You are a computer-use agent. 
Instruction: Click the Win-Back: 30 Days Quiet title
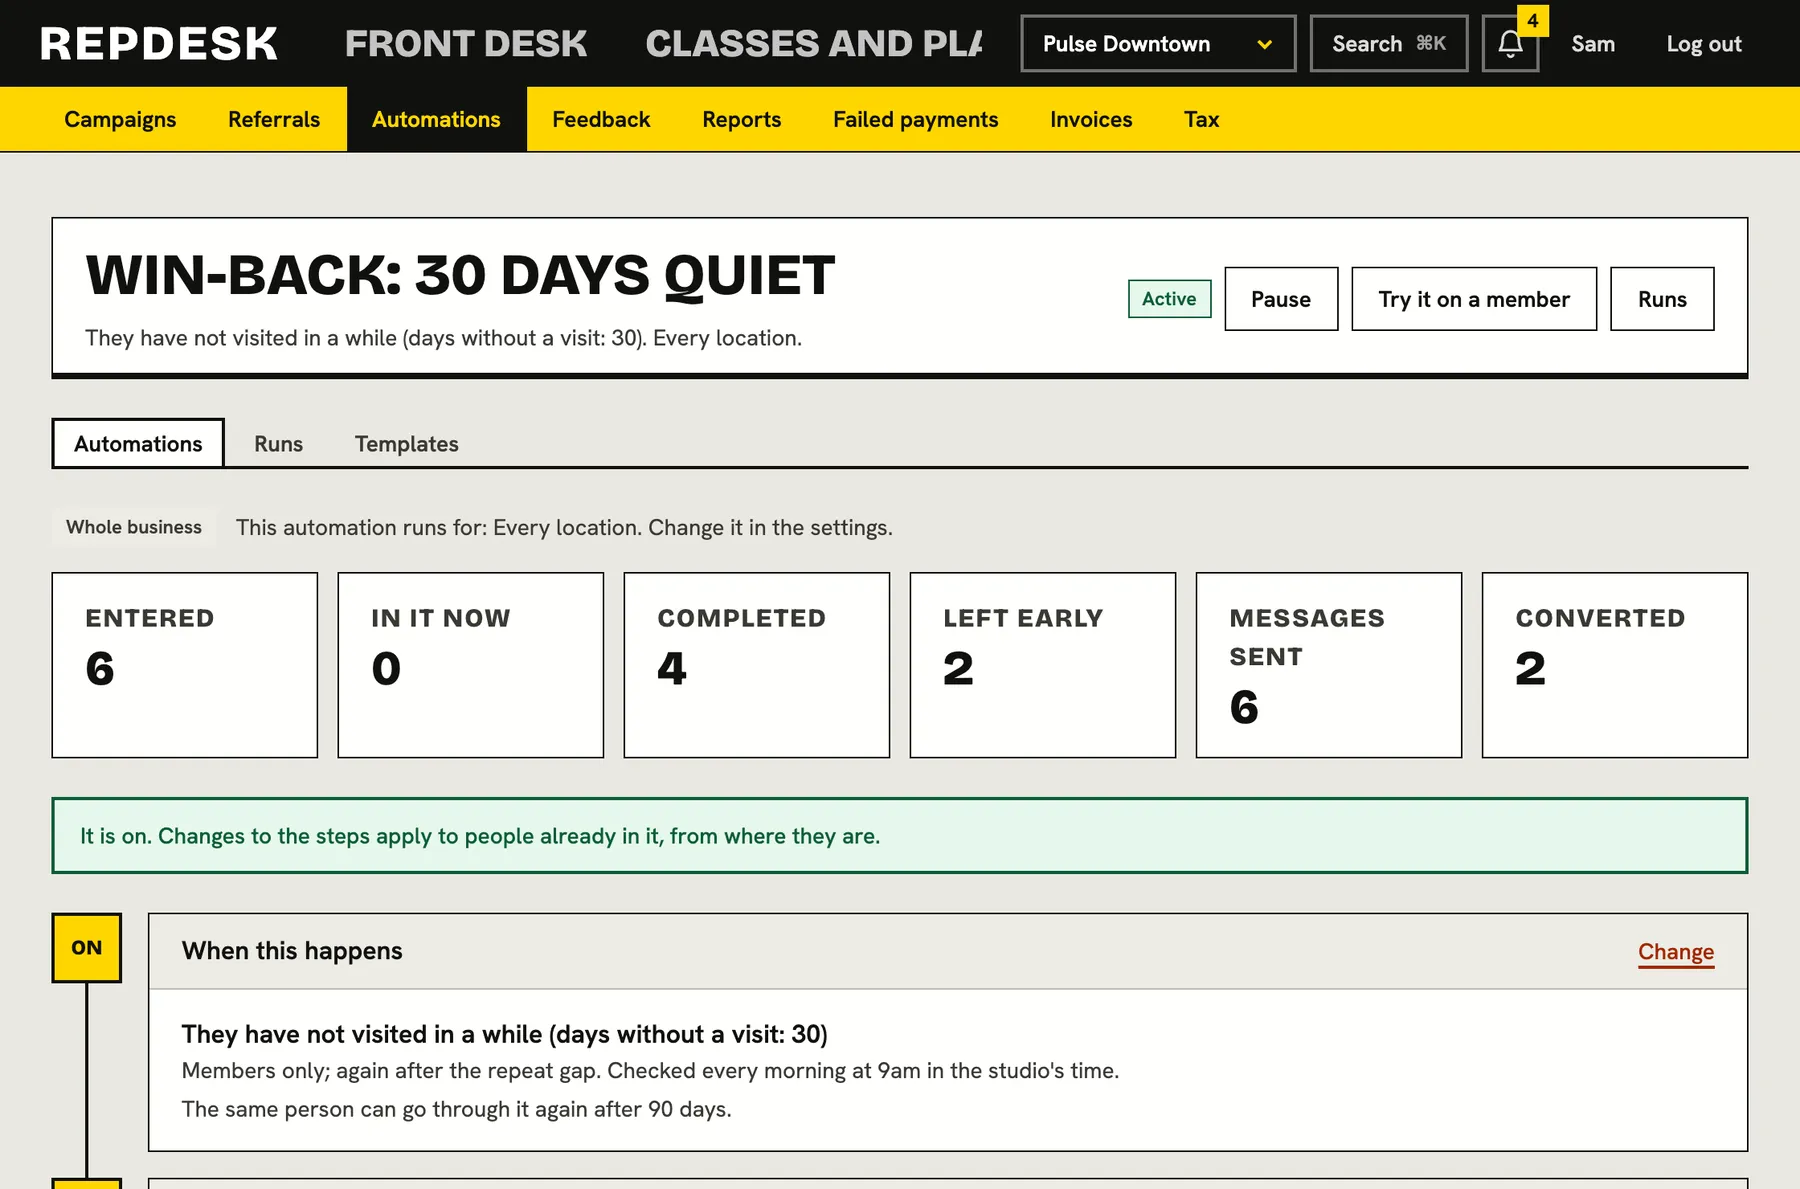point(460,275)
